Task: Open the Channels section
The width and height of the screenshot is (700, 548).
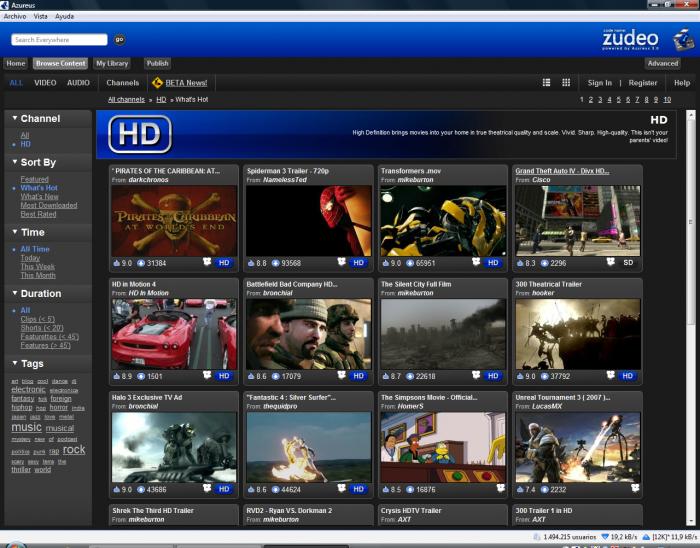Action: click(123, 83)
